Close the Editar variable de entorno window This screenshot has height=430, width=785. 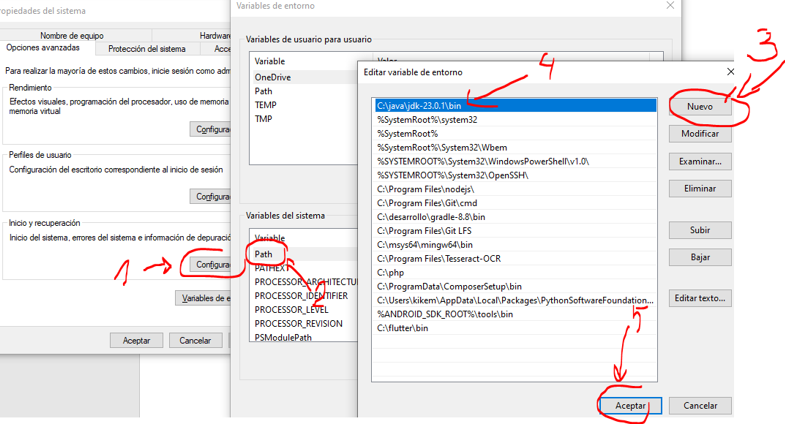[x=730, y=72]
